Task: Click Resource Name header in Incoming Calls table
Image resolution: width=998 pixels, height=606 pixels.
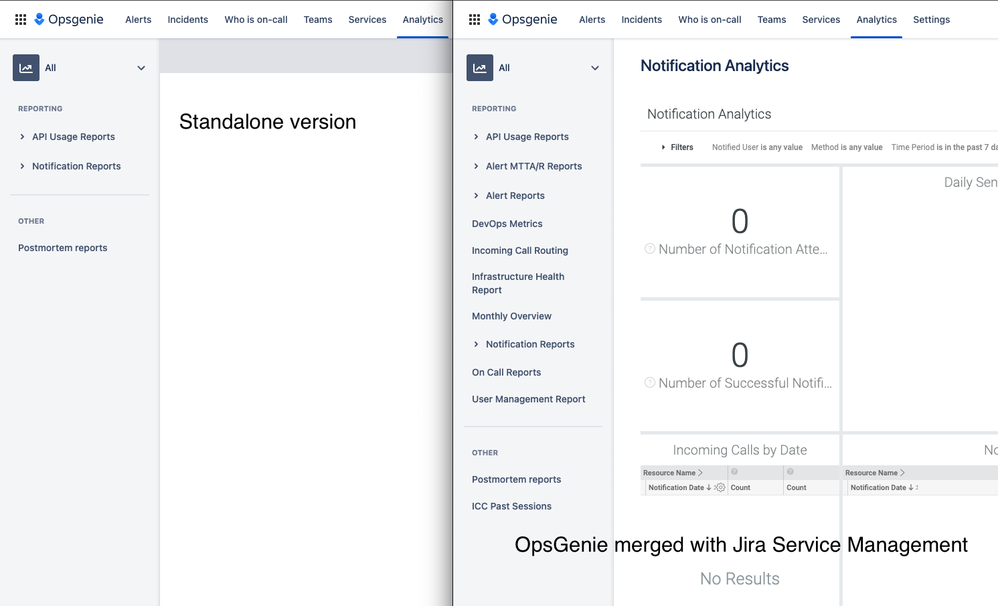Action: (x=673, y=473)
